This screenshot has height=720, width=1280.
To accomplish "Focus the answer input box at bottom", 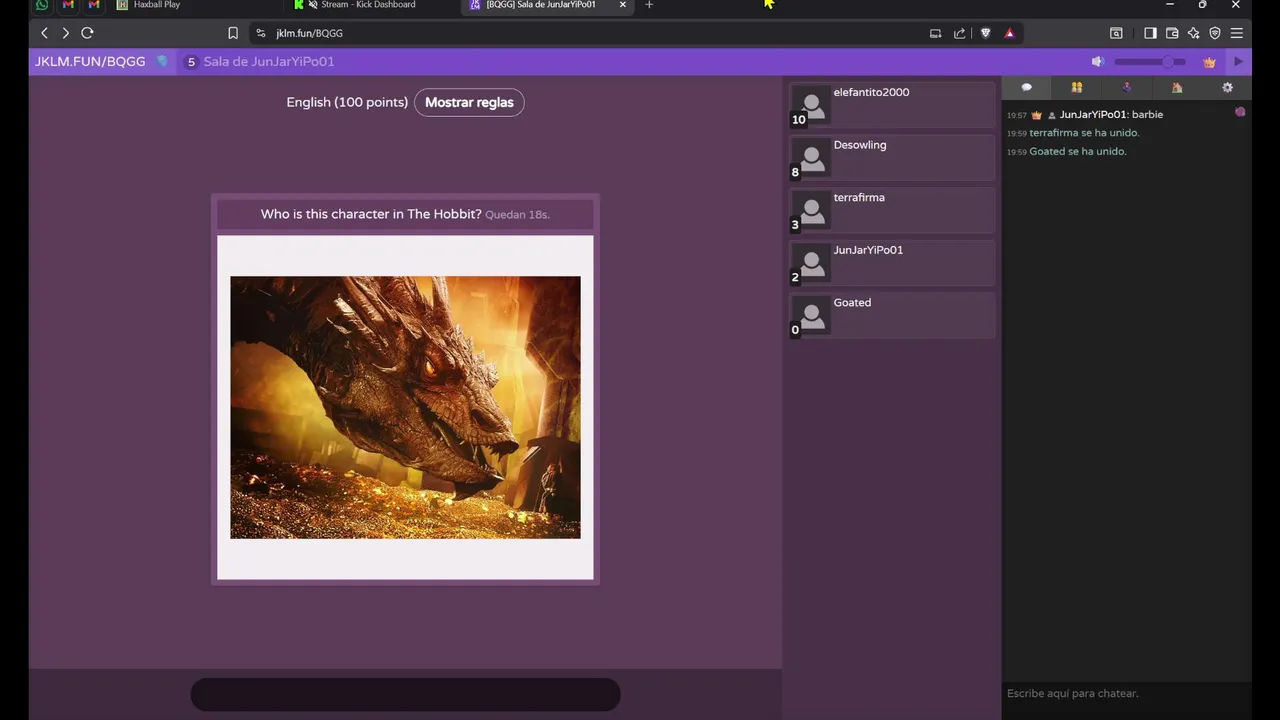I will click(405, 695).
